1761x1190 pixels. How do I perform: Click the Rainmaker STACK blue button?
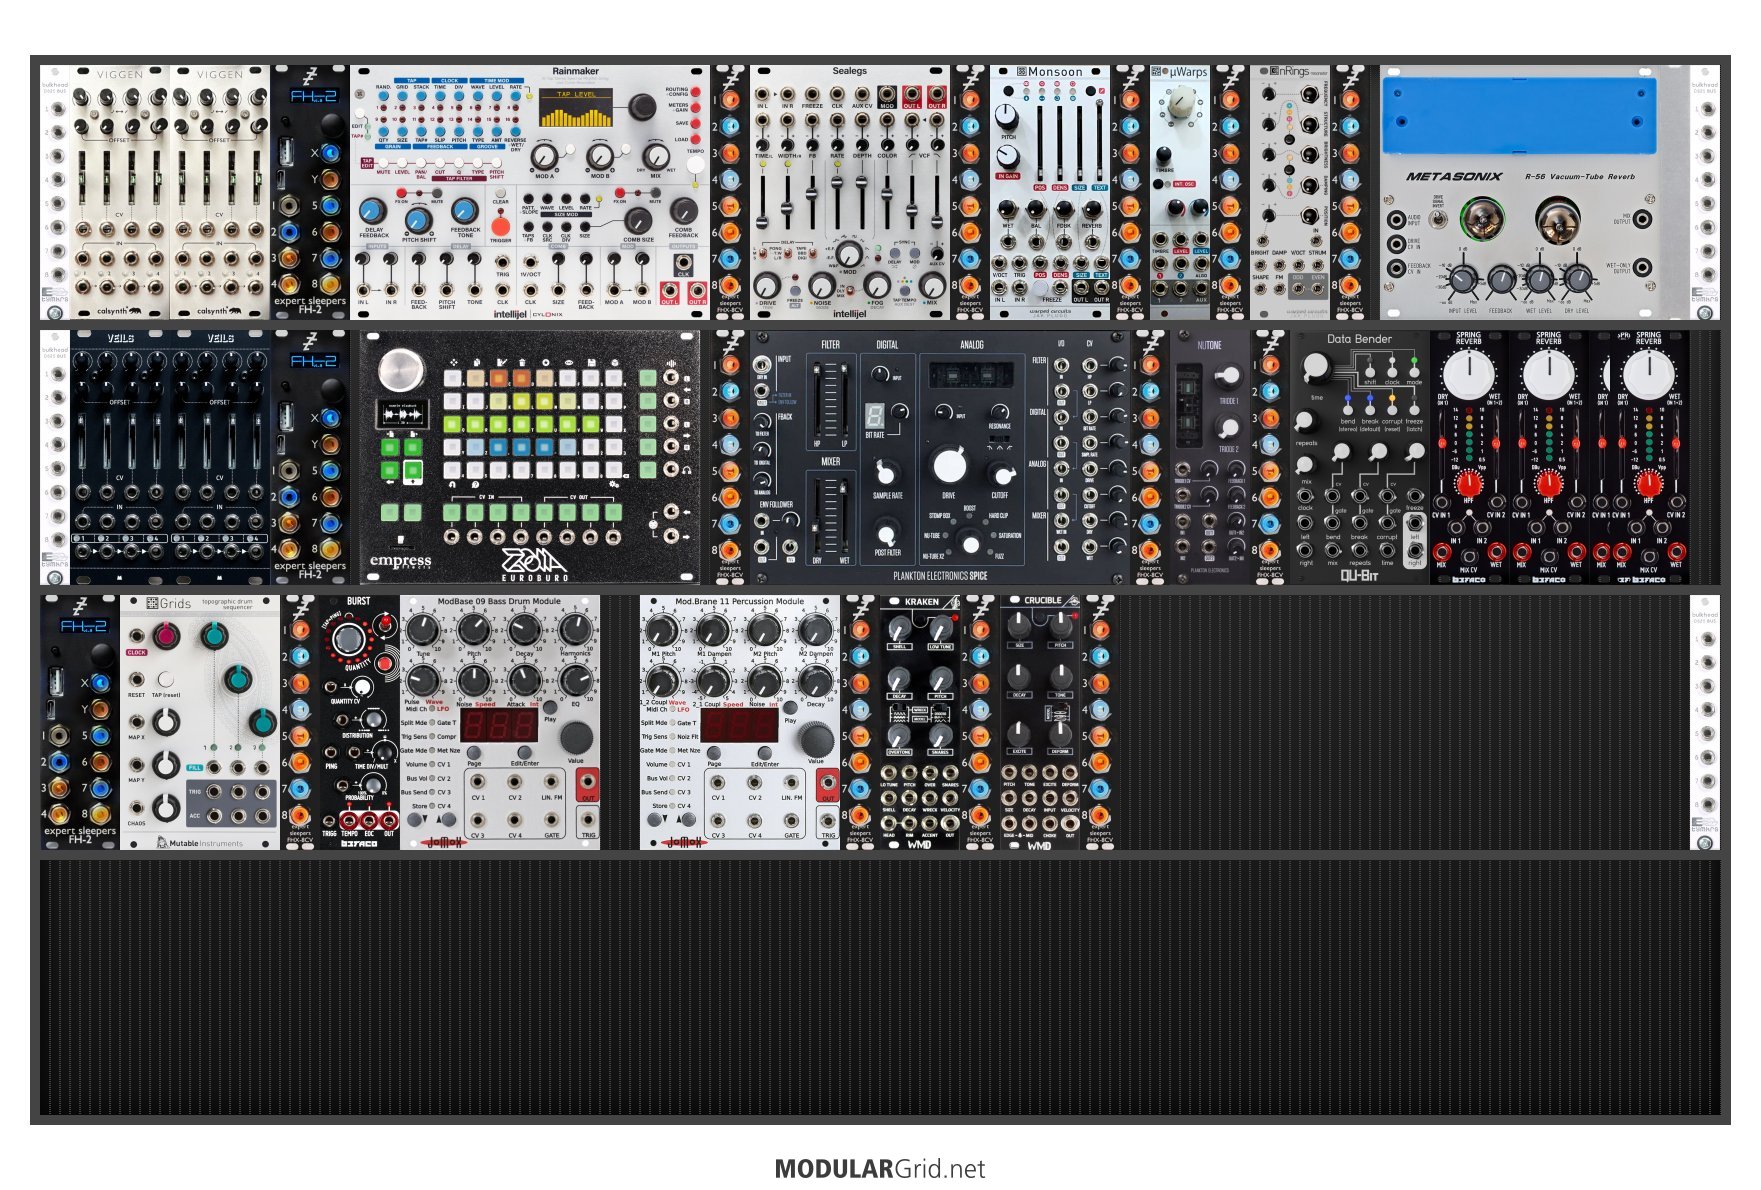421,96
